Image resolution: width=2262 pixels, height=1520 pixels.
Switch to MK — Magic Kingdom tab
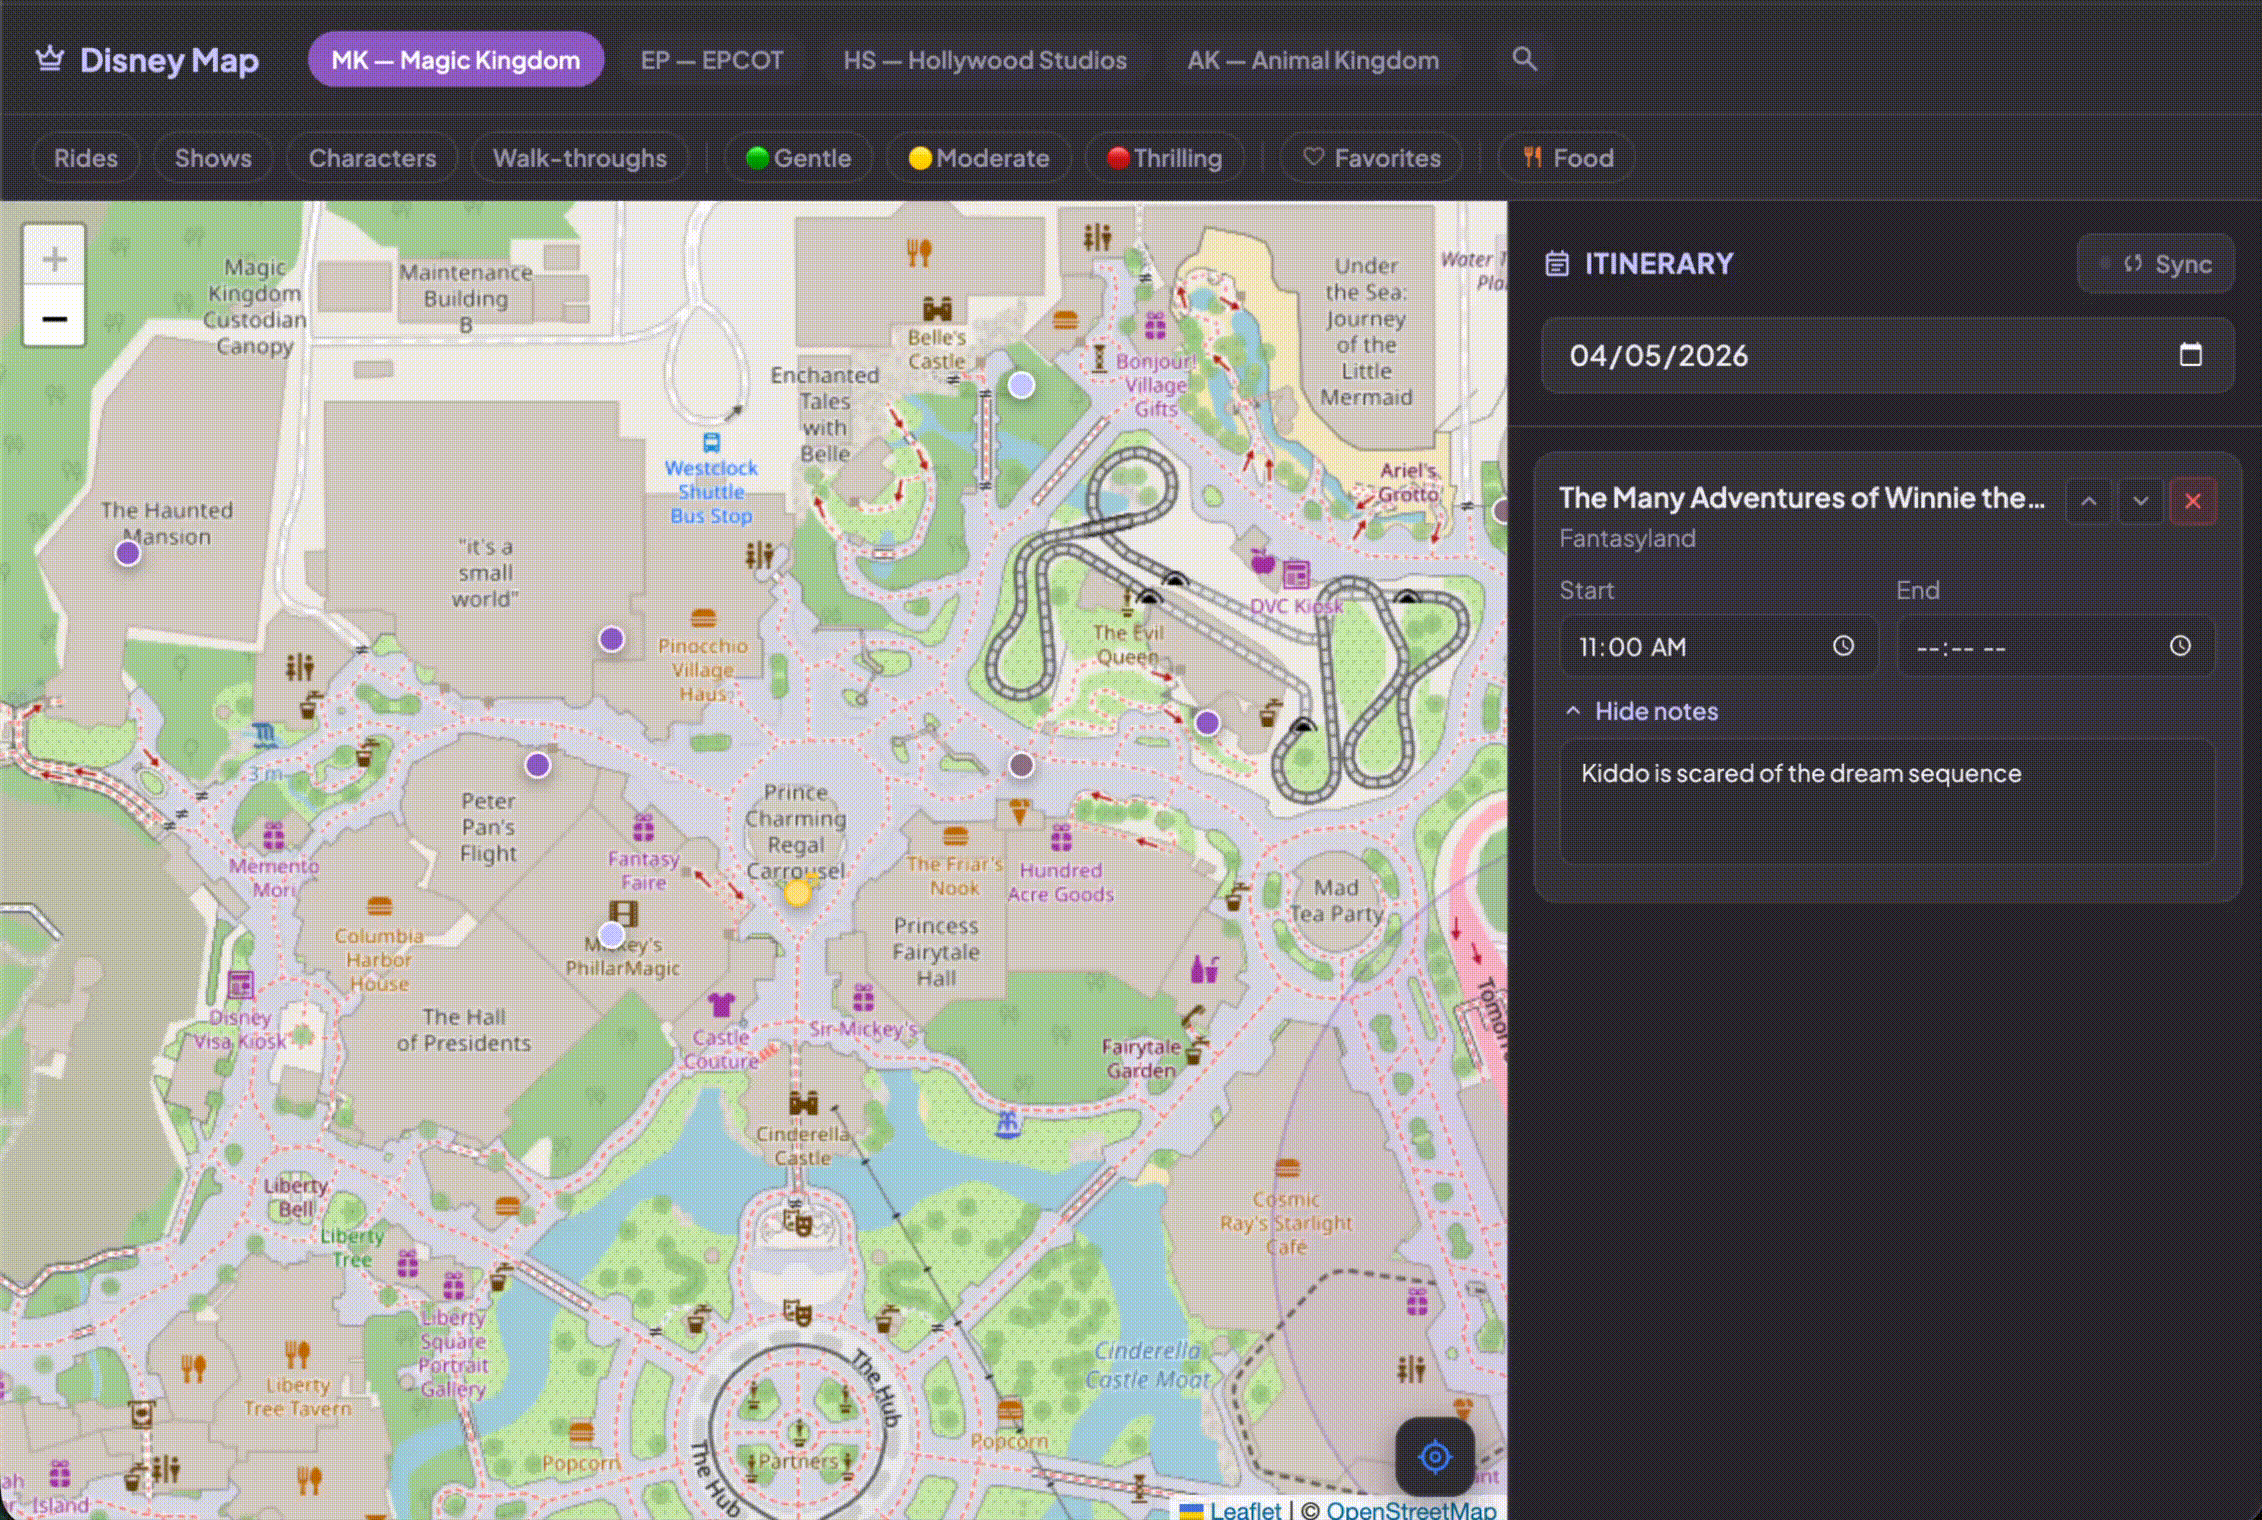[x=456, y=60]
